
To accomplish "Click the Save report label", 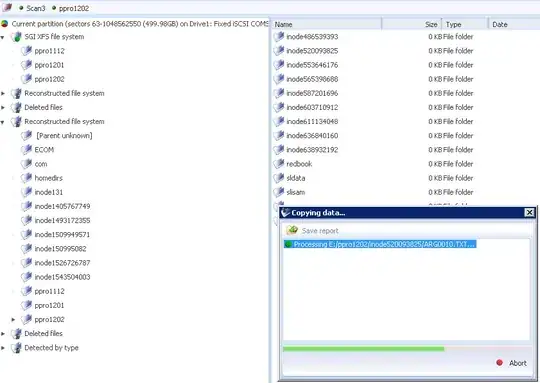I will coord(320,231).
